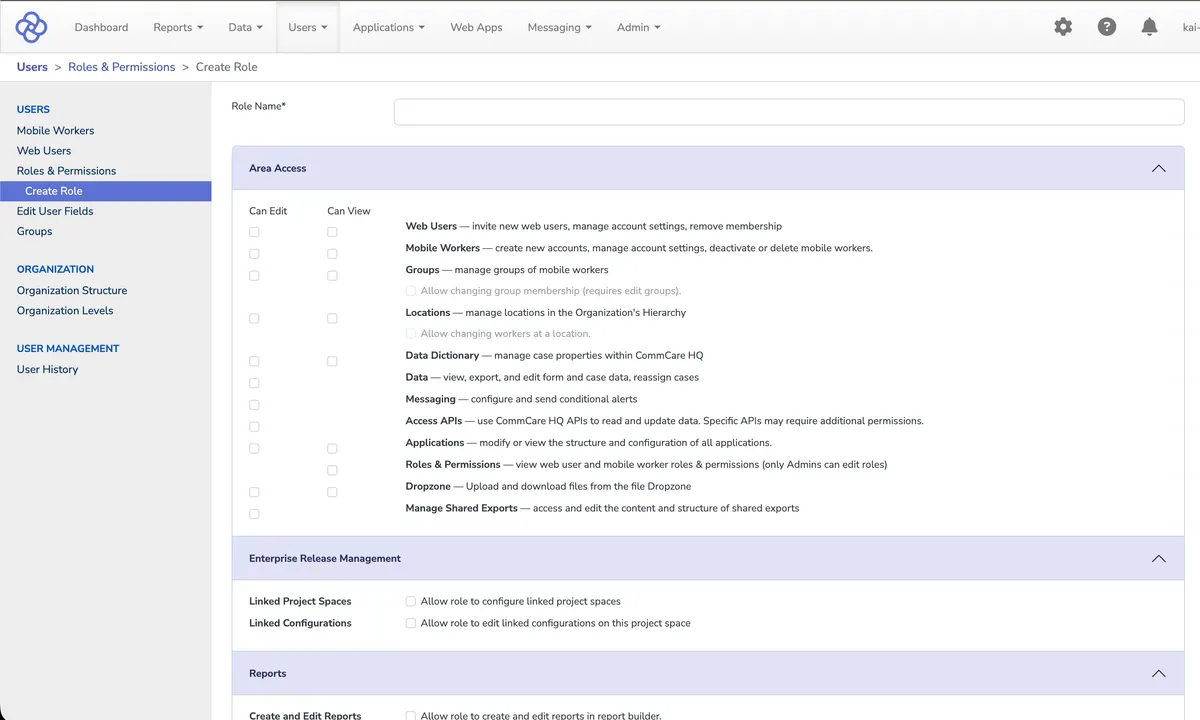The image size is (1200, 720).
Task: Enable Can Edit for Dropzone
Action: click(254, 492)
